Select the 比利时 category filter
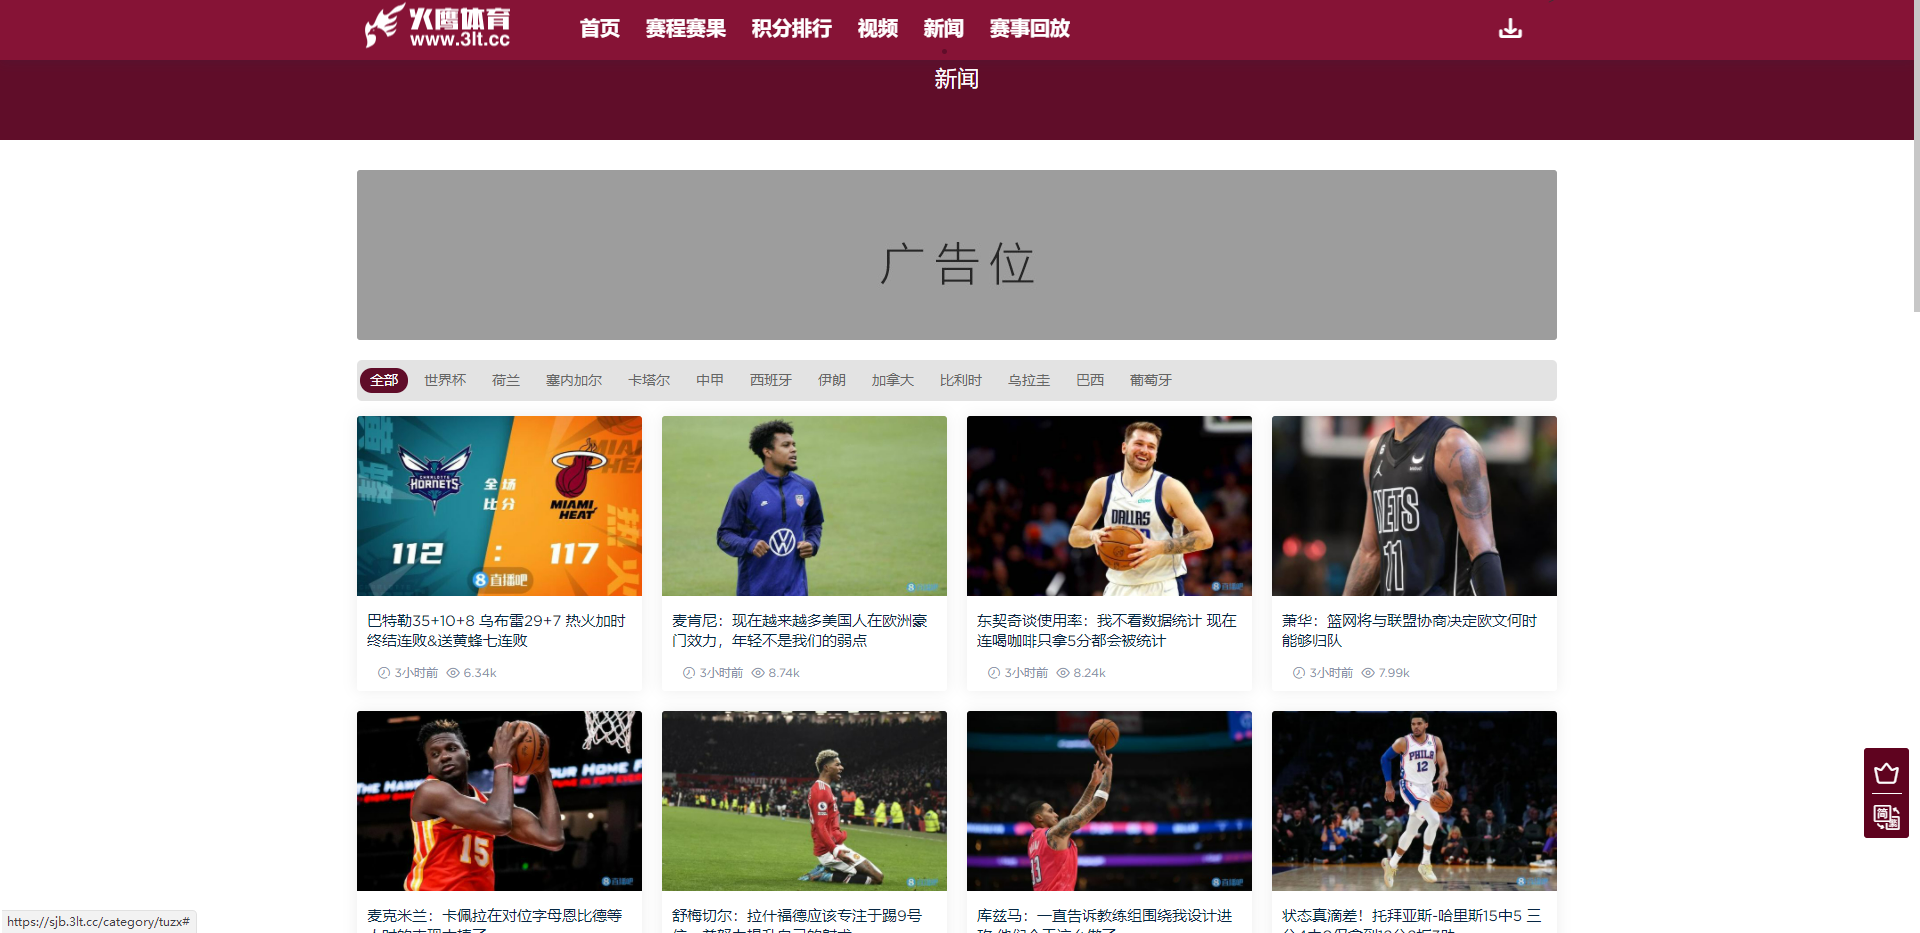1920x933 pixels. coord(961,380)
